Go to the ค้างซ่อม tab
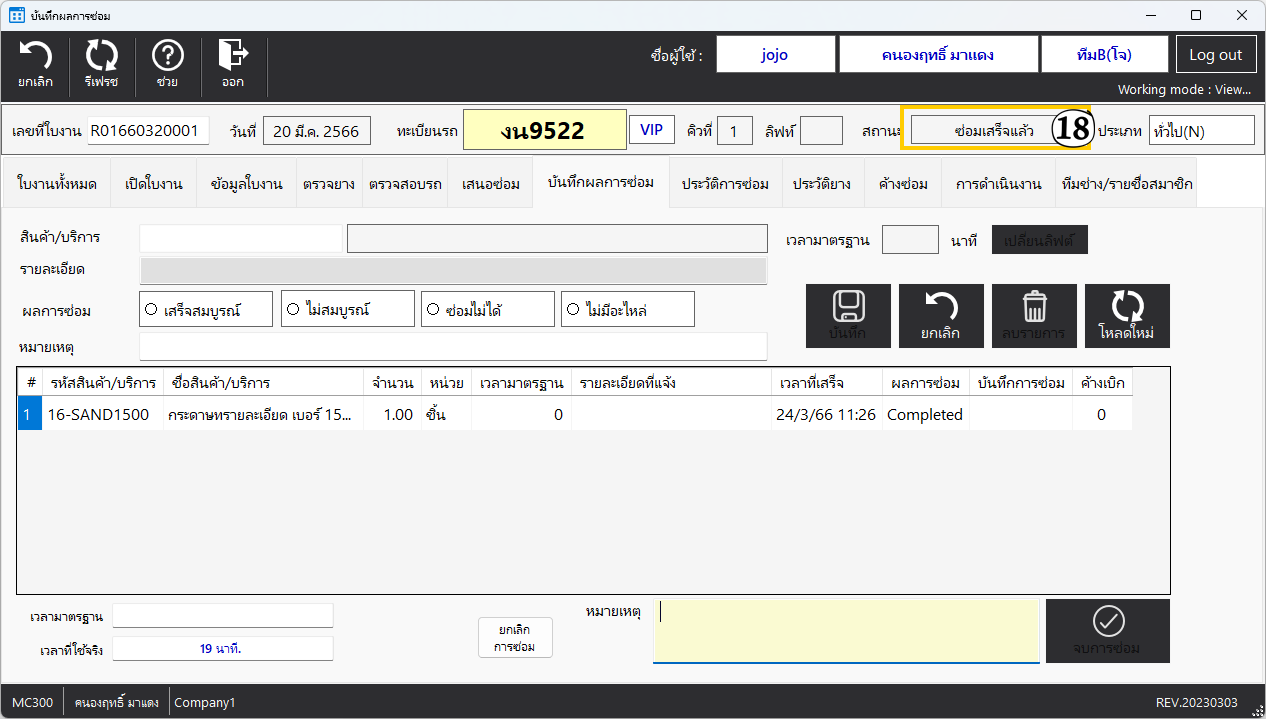Viewport: 1266px width, 719px height. tap(903, 184)
